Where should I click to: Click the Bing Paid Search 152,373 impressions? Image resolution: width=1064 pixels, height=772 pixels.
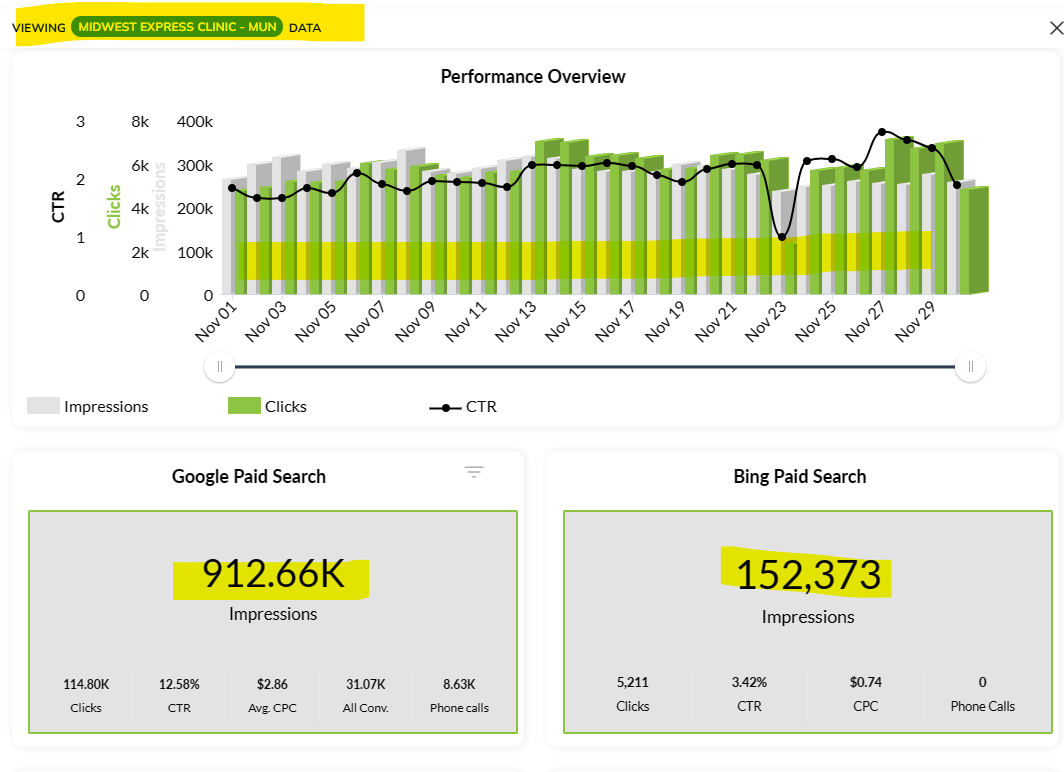[x=808, y=577]
